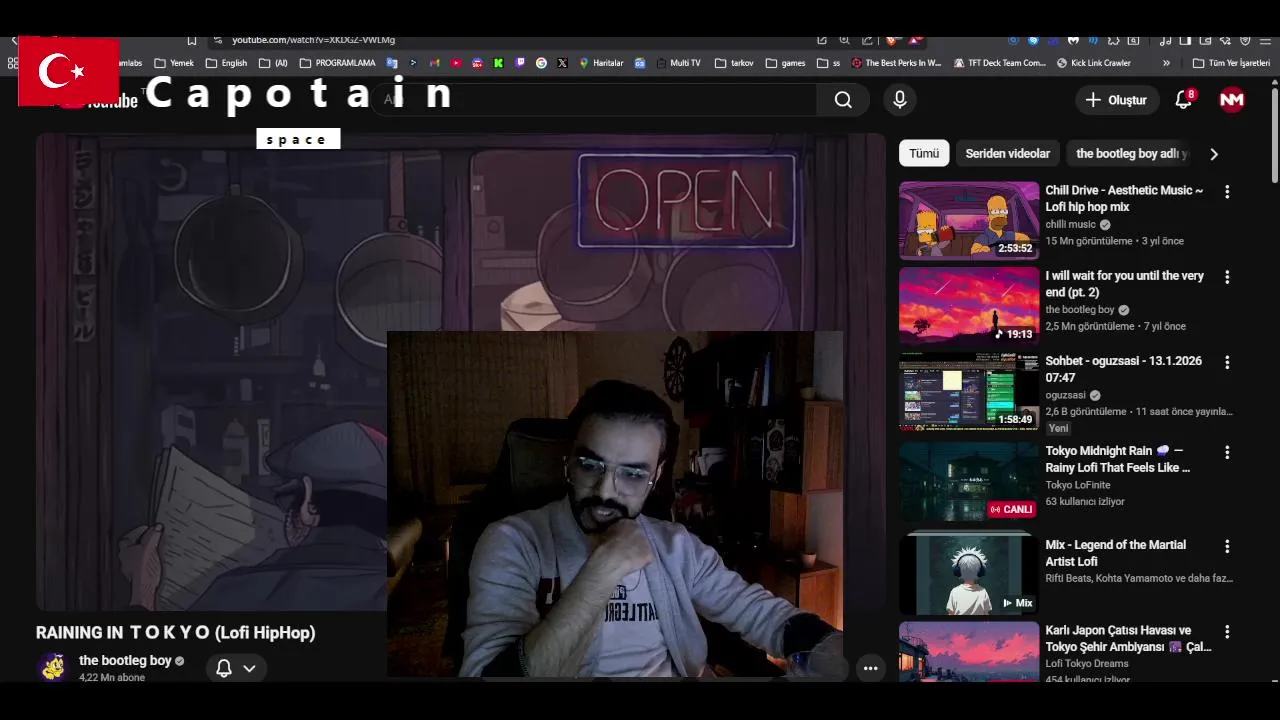Open The Best Perks In W... bookmark

click(896, 63)
